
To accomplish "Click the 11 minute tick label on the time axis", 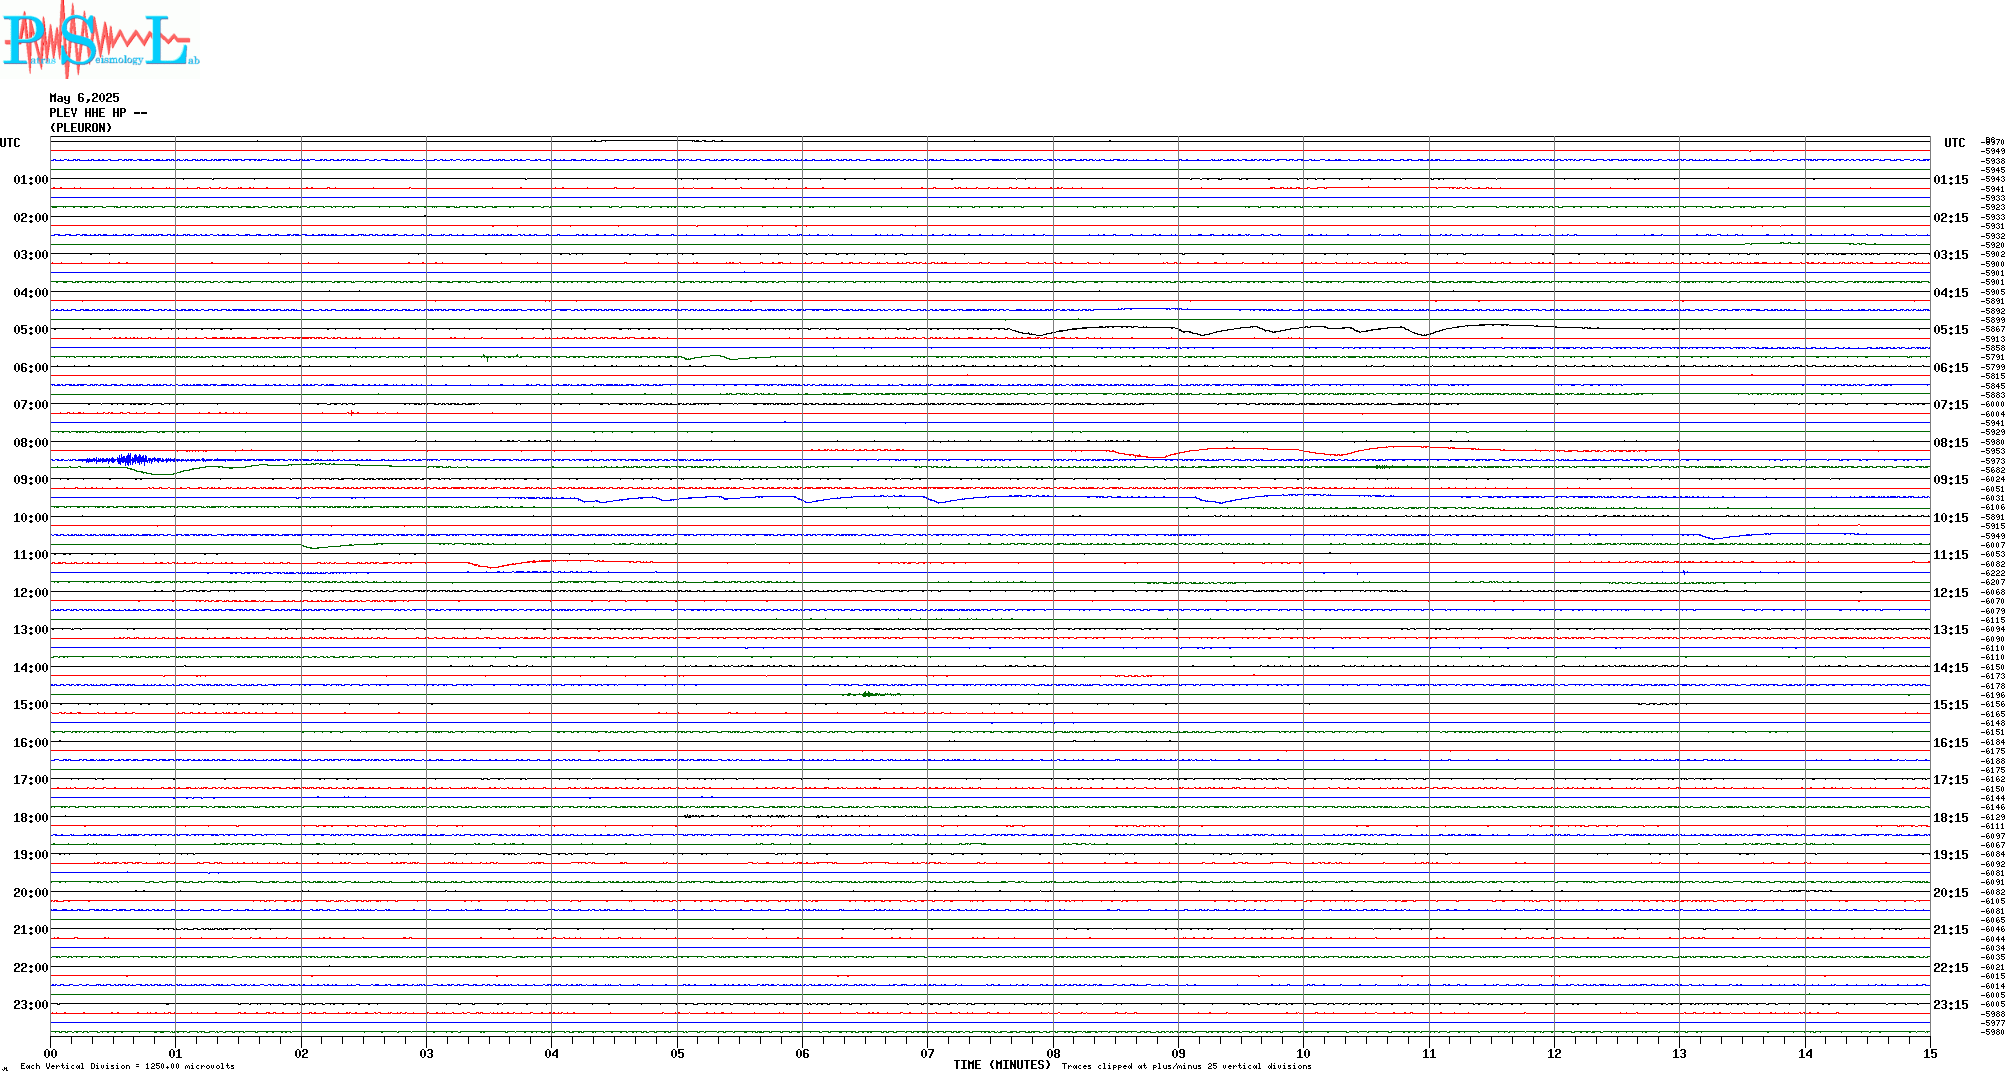I will pos(1429,1053).
